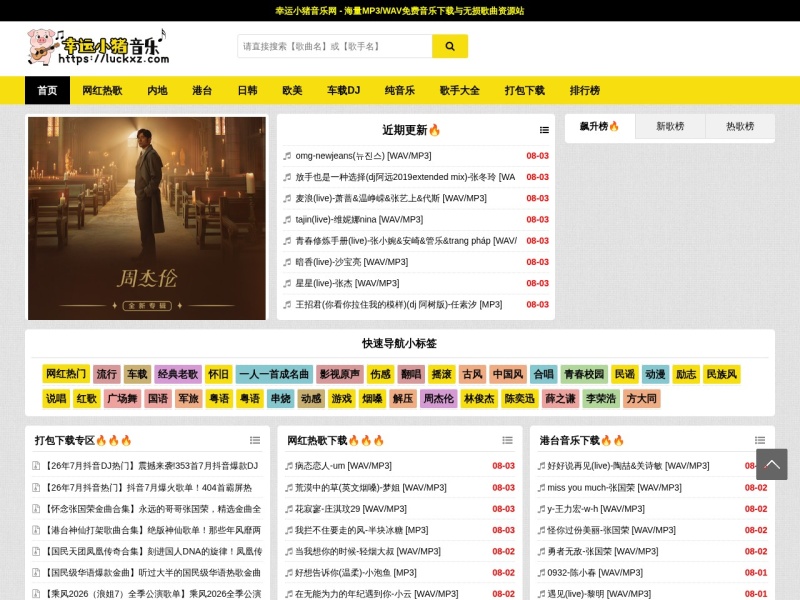Switch to the 热歌榜 chart tab
Screen dimensions: 800x600
coord(740,126)
